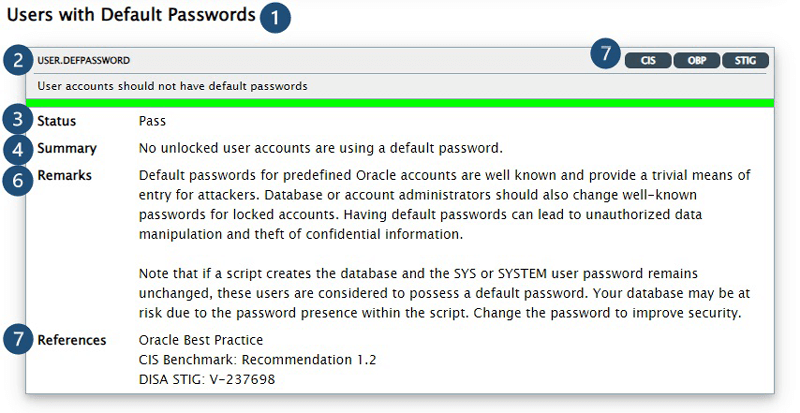Screen dimensions: 800x413
Task: Click the callout circle numbered 1
Action: (x=275, y=18)
